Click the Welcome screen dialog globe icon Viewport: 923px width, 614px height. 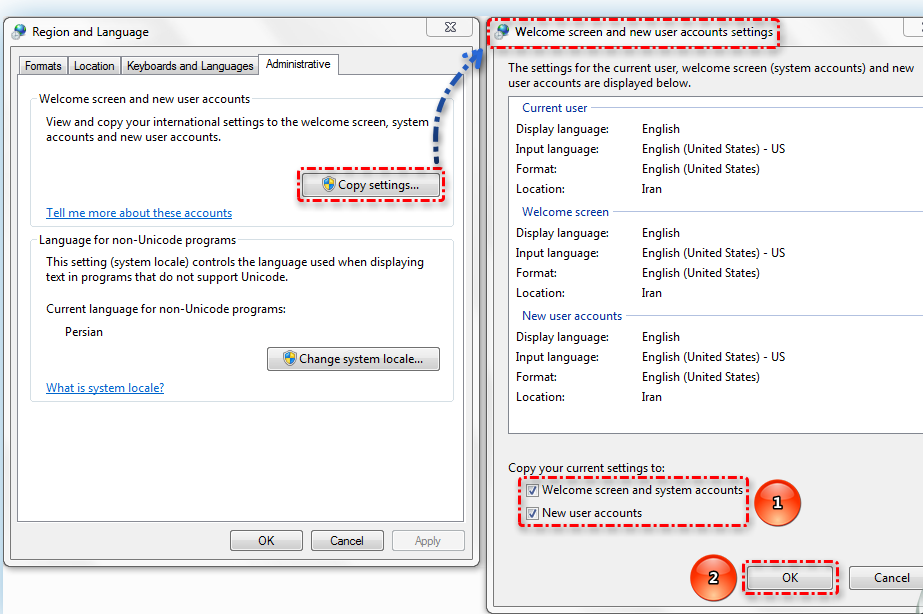pyautogui.click(x=502, y=32)
